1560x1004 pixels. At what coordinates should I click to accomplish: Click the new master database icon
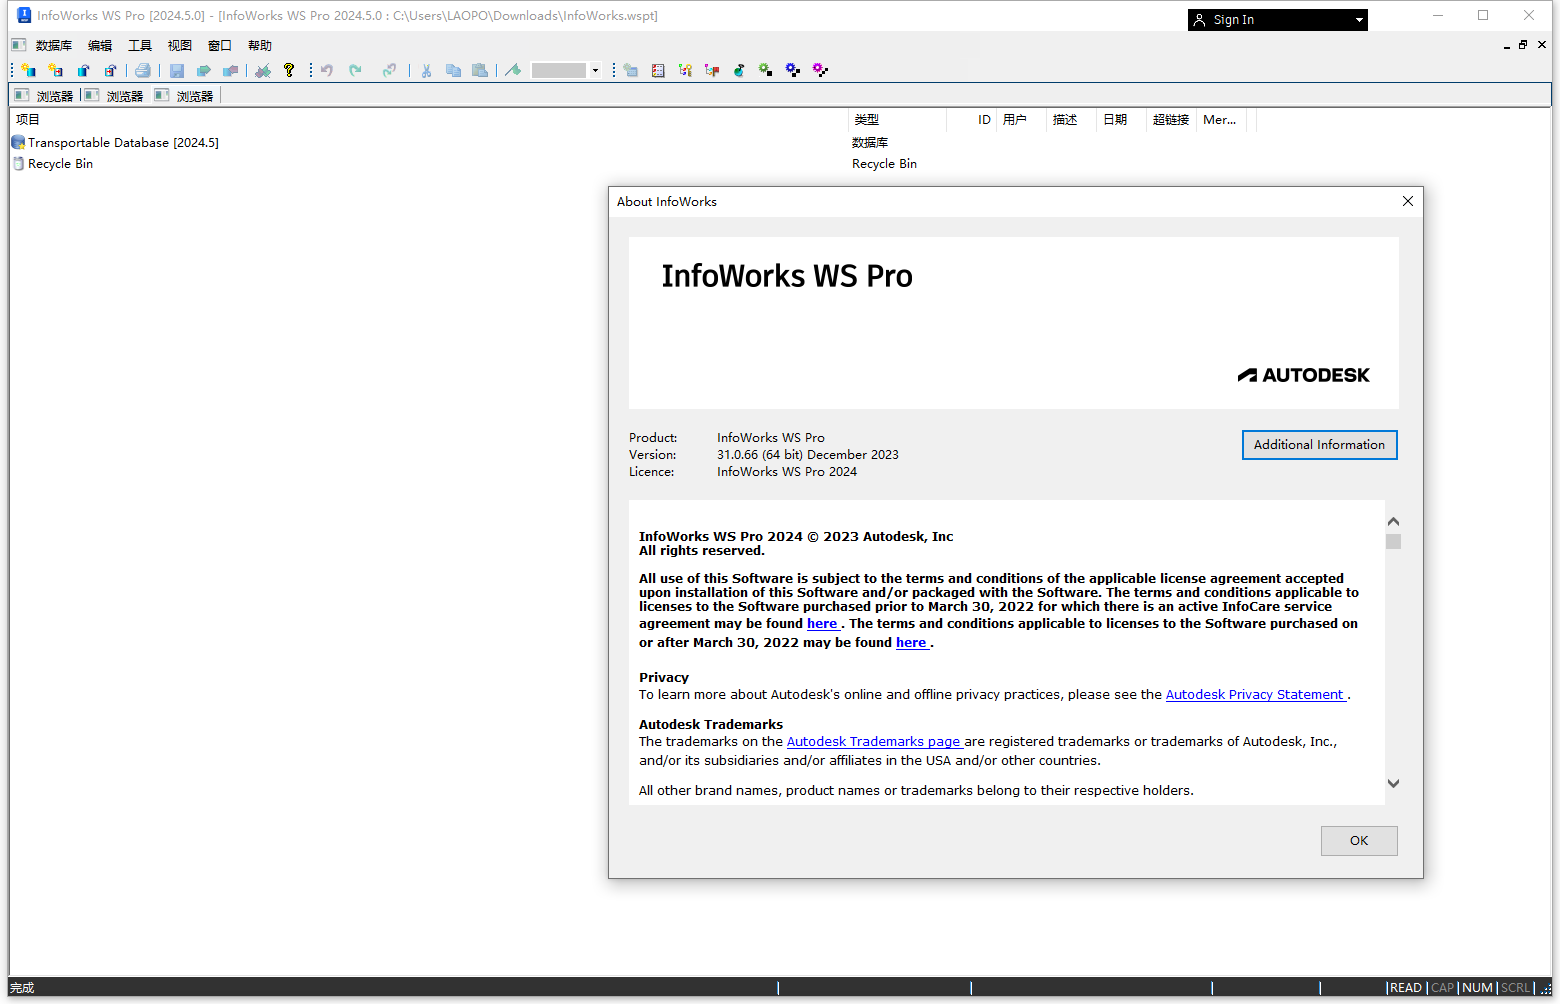(x=29, y=70)
